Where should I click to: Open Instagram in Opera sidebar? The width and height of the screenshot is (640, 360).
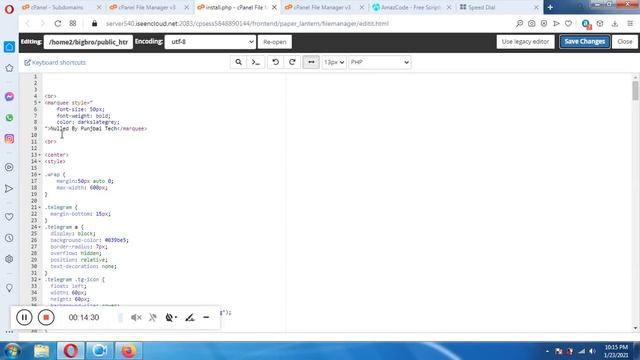pos(9,139)
